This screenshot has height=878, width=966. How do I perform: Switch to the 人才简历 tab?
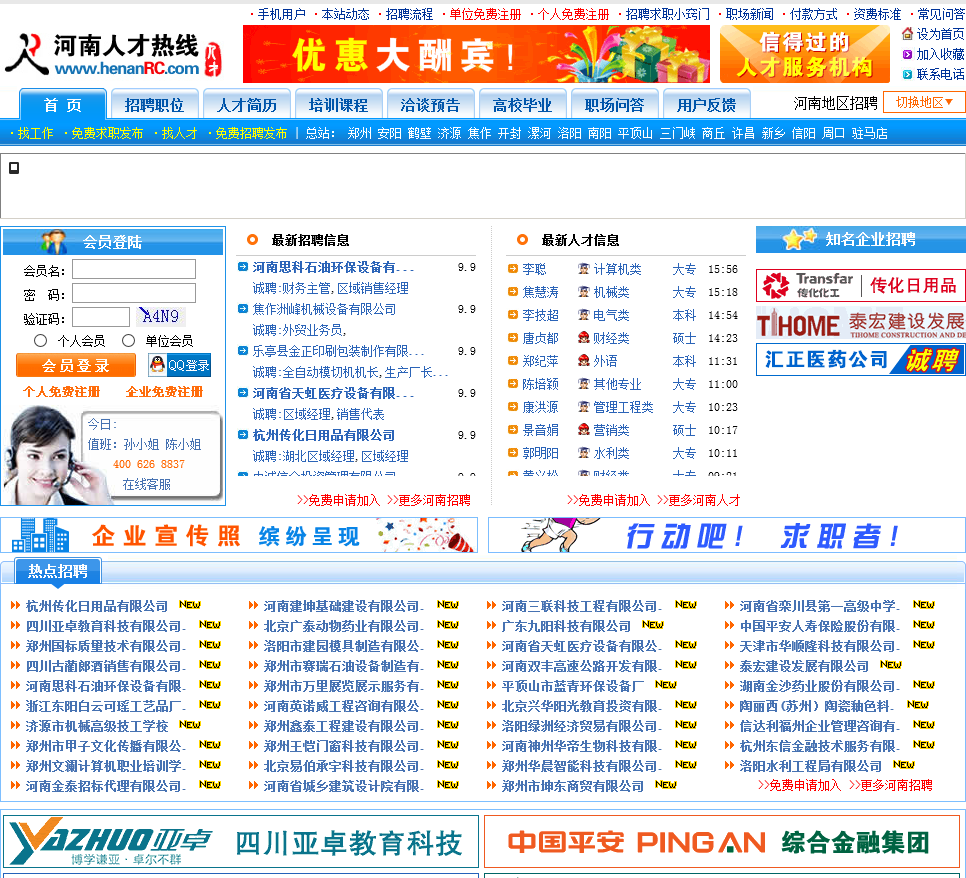246,104
